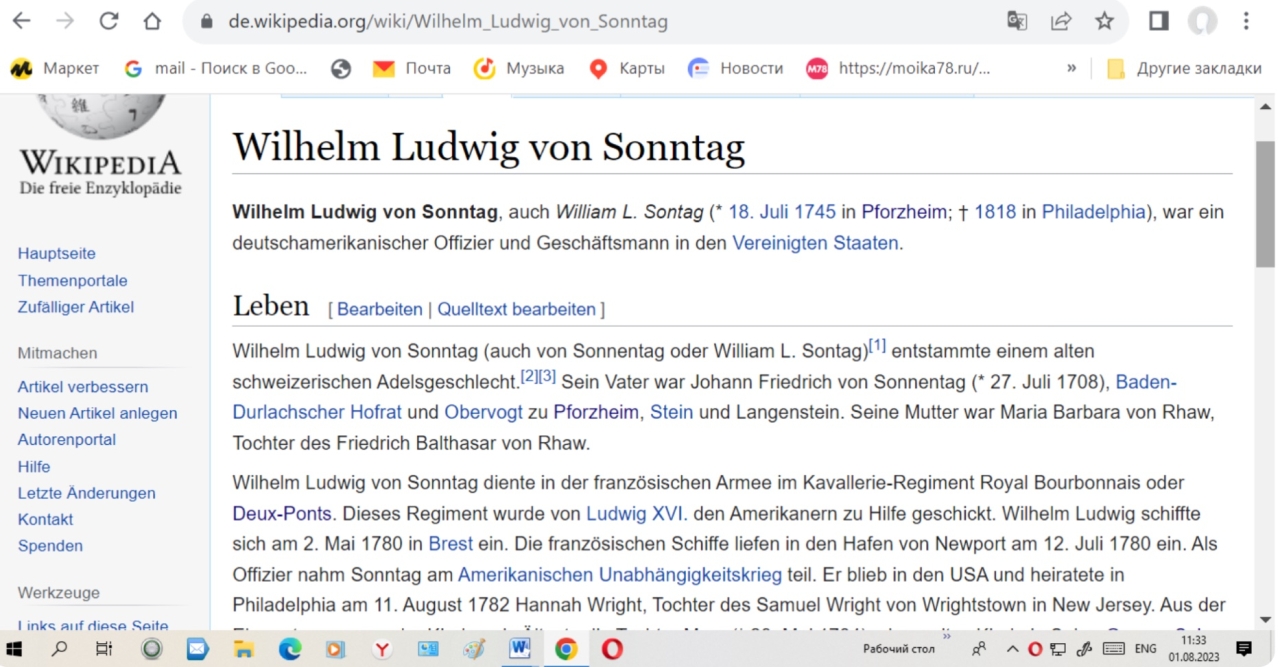Image resolution: width=1280 pixels, height=667 pixels.
Task: Share this page via the share icon
Action: 1060,21
